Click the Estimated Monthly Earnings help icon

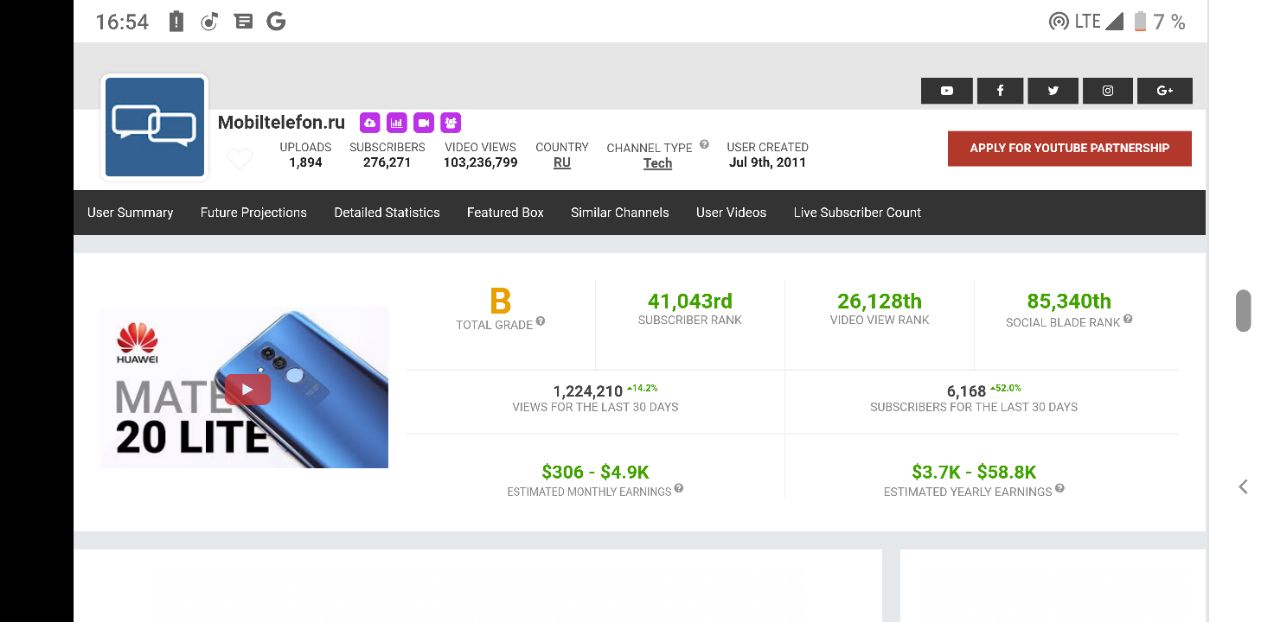tap(679, 489)
